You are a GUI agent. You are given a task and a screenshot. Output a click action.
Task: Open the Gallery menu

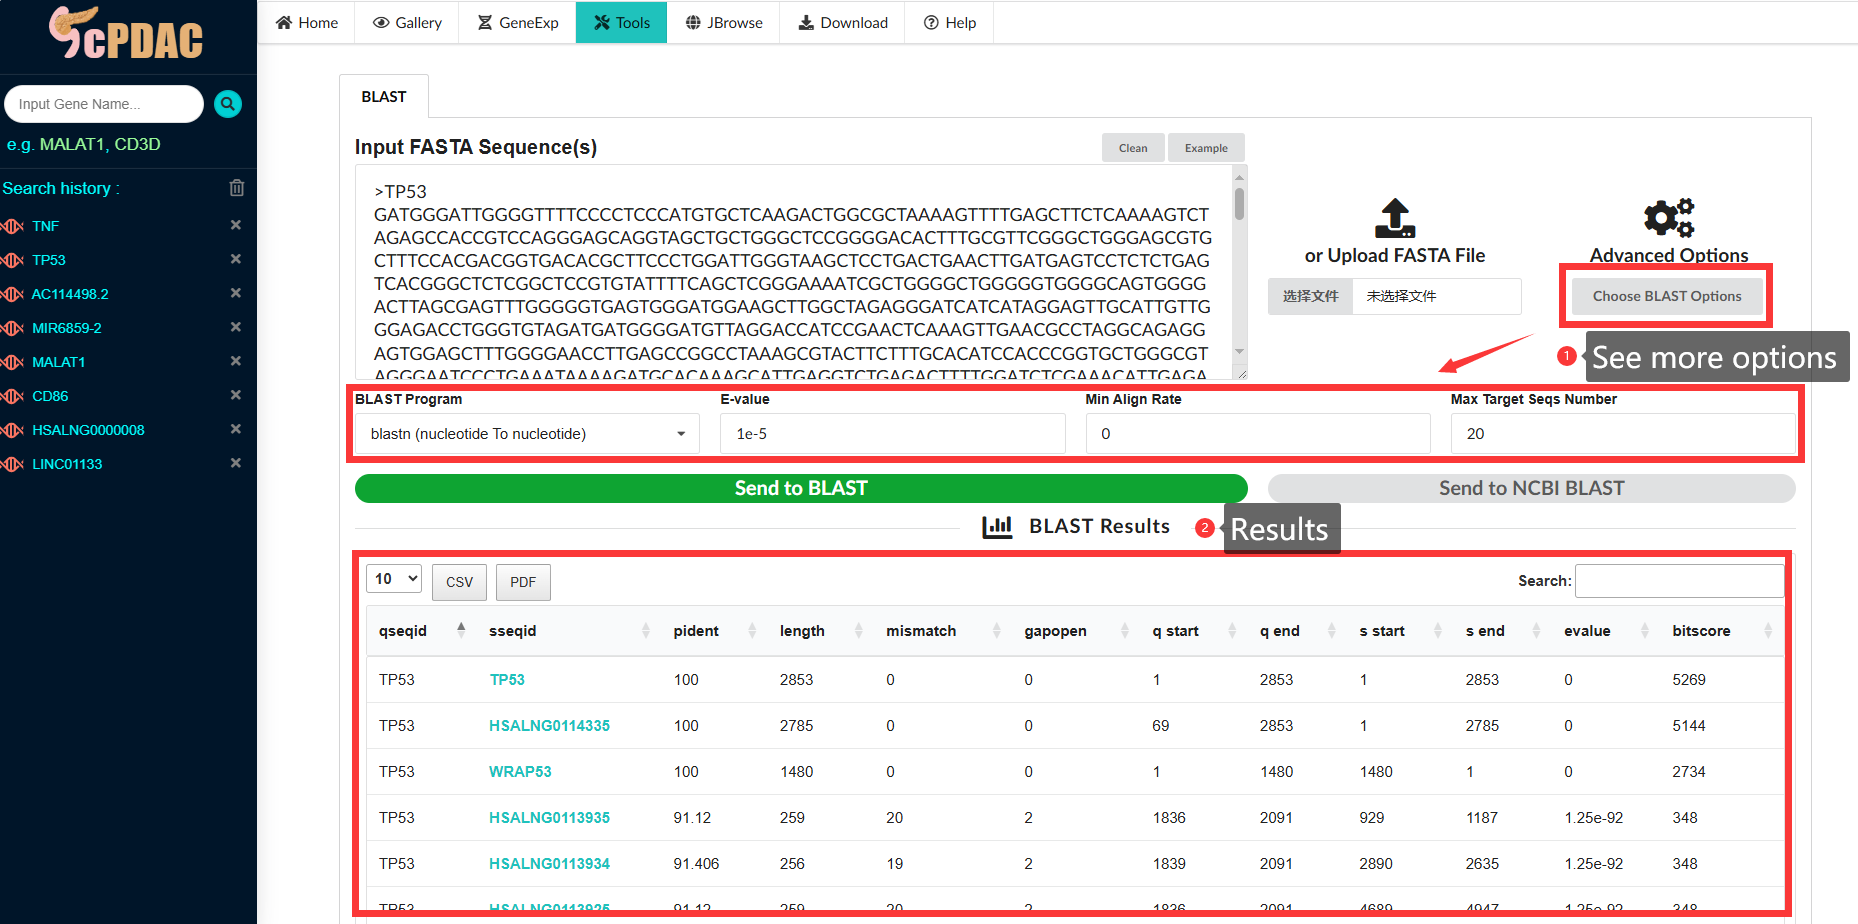(407, 22)
